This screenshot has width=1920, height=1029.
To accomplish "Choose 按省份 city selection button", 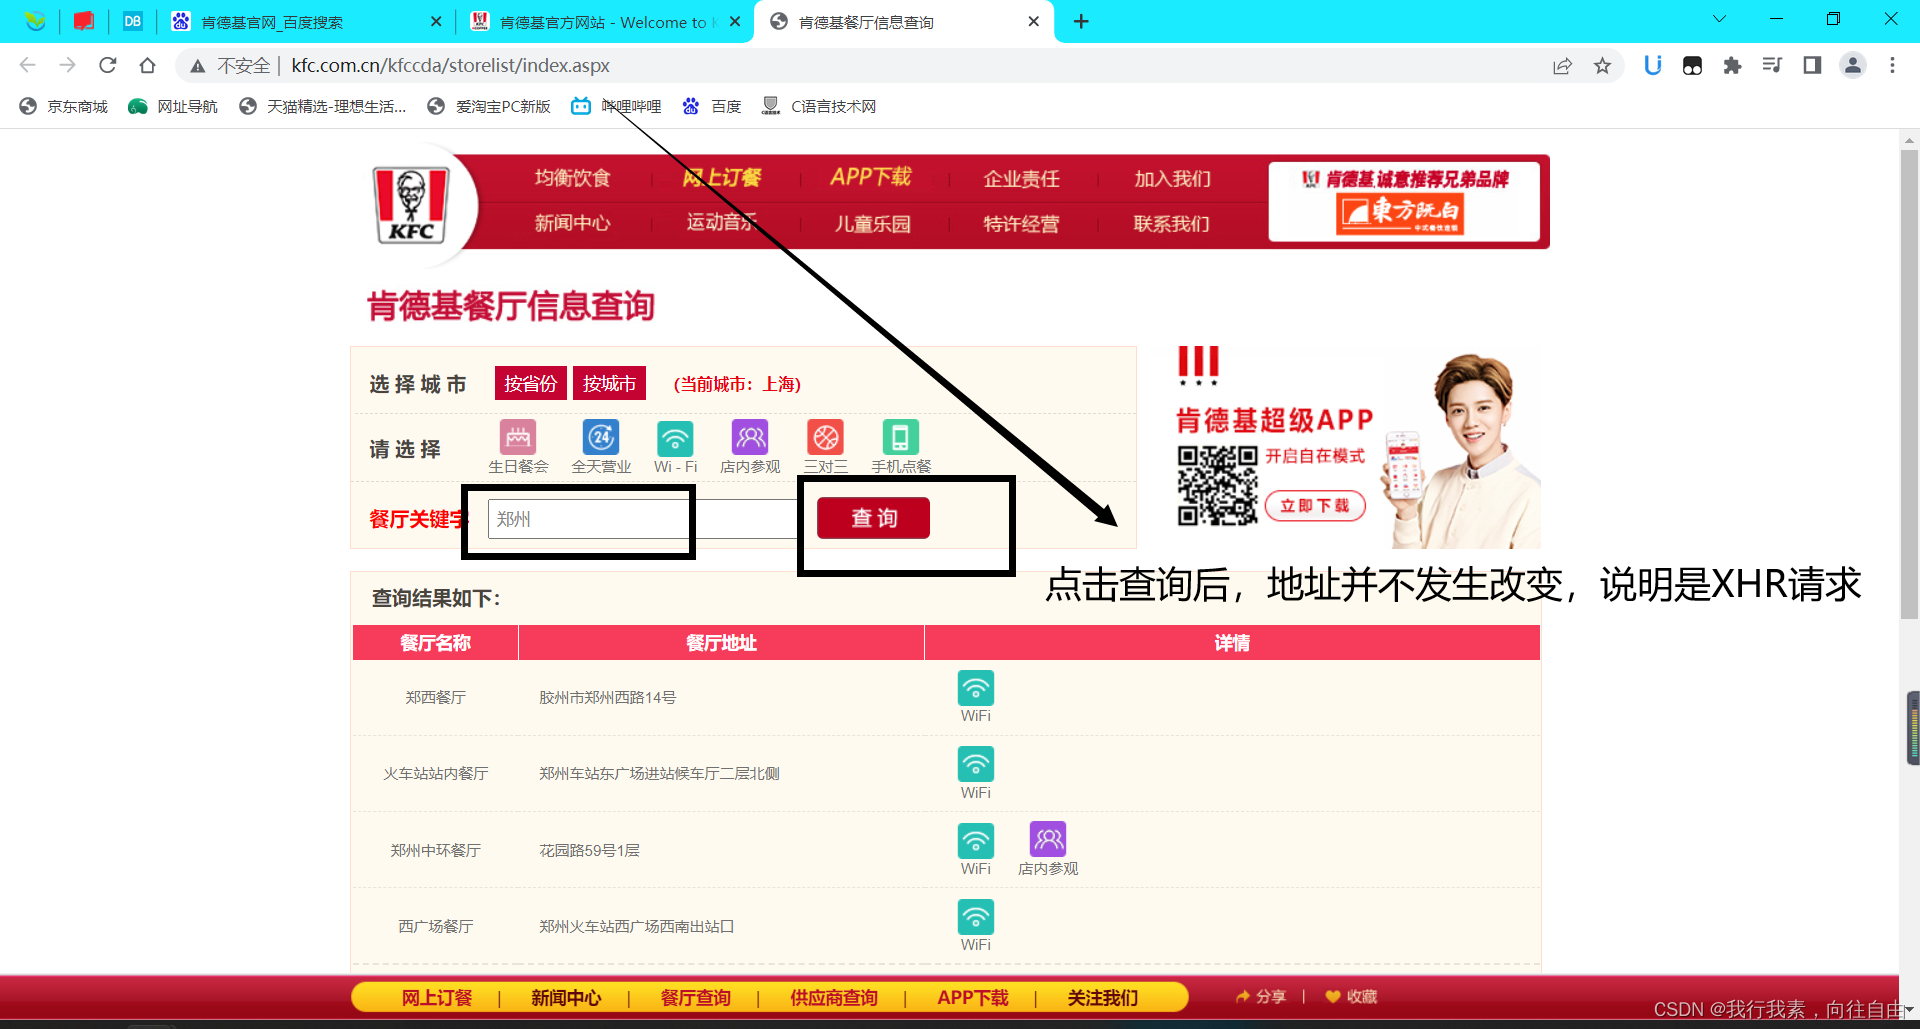I will (x=531, y=384).
